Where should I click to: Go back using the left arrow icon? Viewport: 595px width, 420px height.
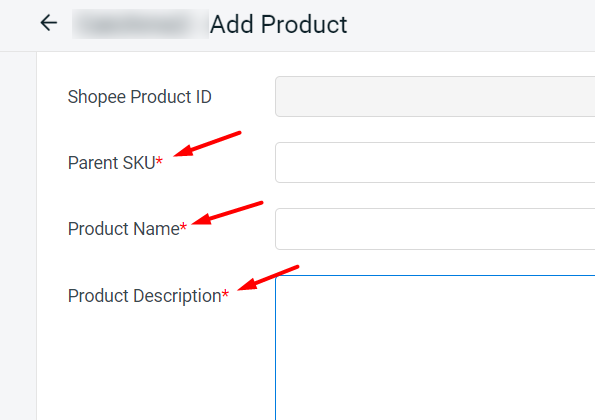49,23
